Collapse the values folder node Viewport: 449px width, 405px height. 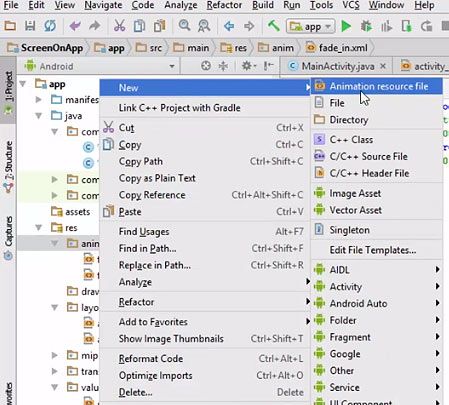click(x=55, y=387)
